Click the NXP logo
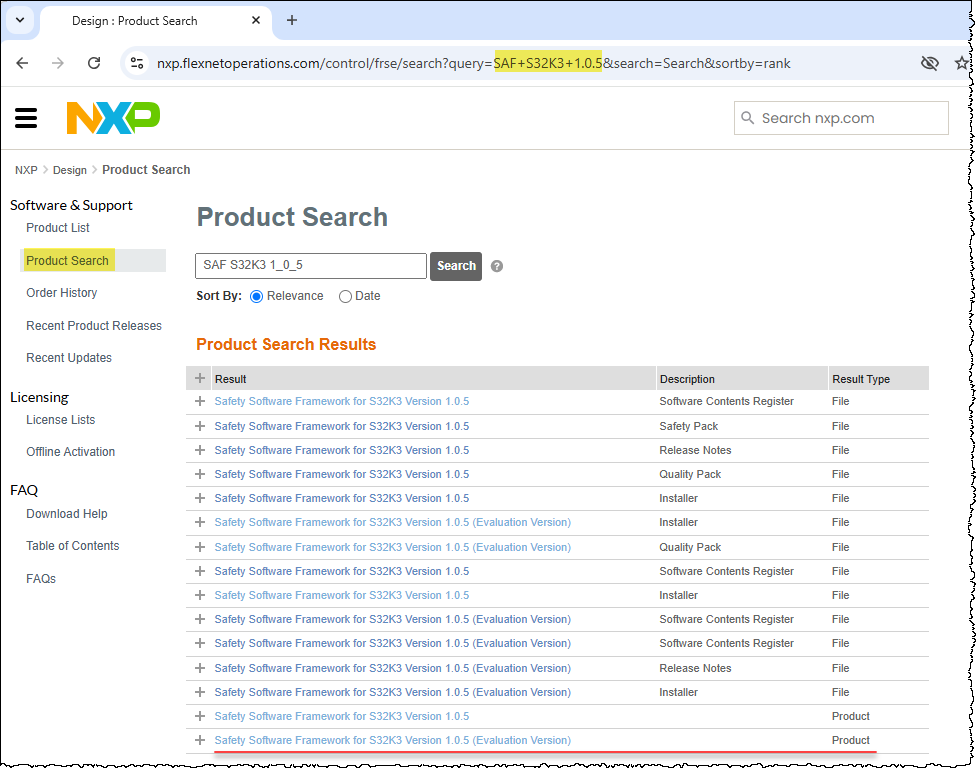 tap(112, 117)
